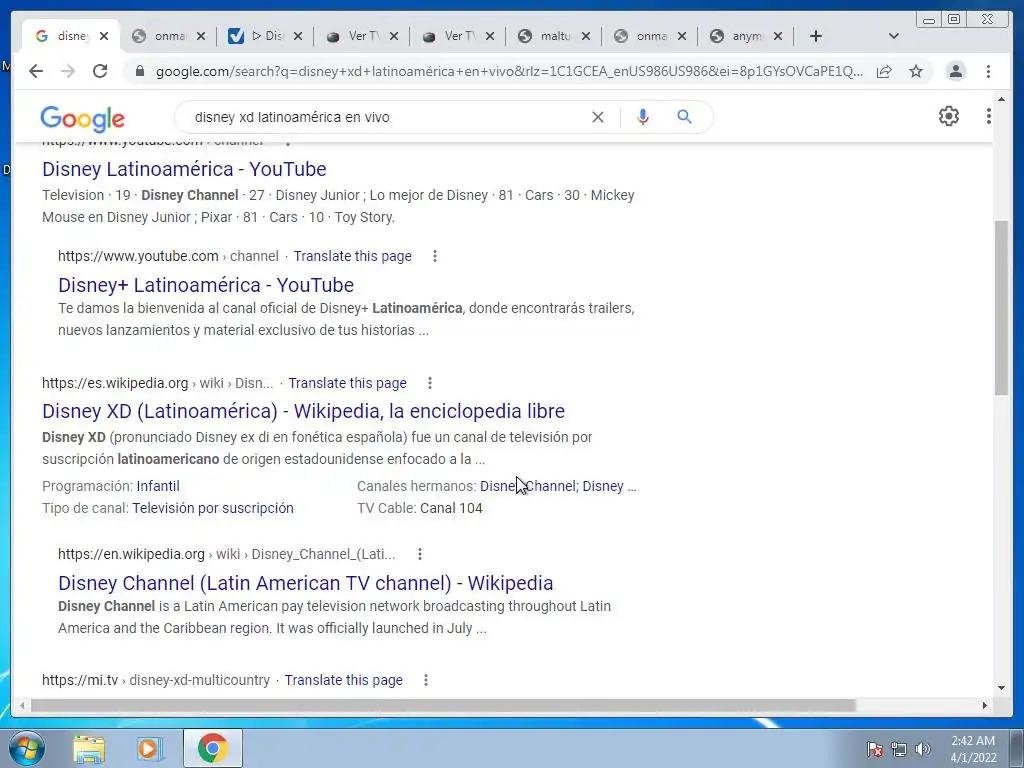The height and width of the screenshot is (768, 1024).
Task: Open File Explorer from the taskbar
Action: coord(89,748)
